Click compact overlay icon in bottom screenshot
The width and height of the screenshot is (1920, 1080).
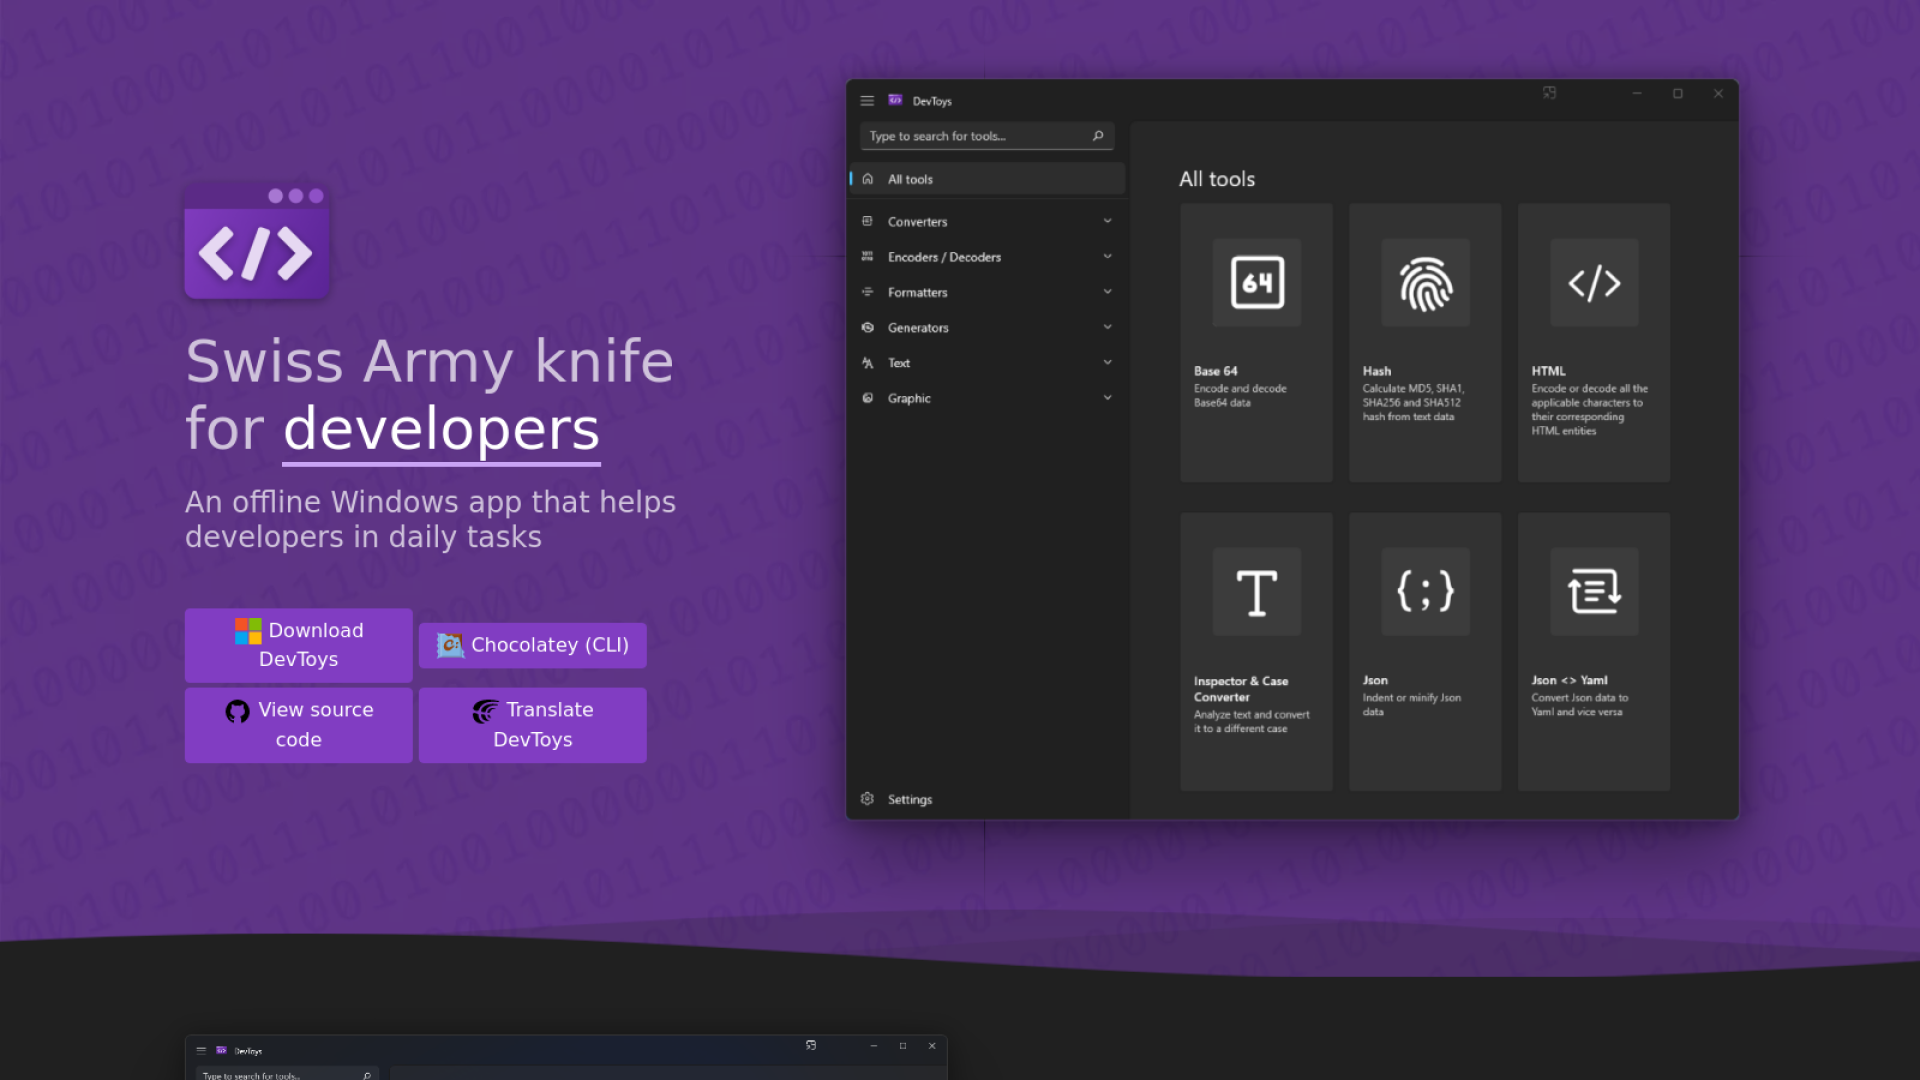[811, 1045]
